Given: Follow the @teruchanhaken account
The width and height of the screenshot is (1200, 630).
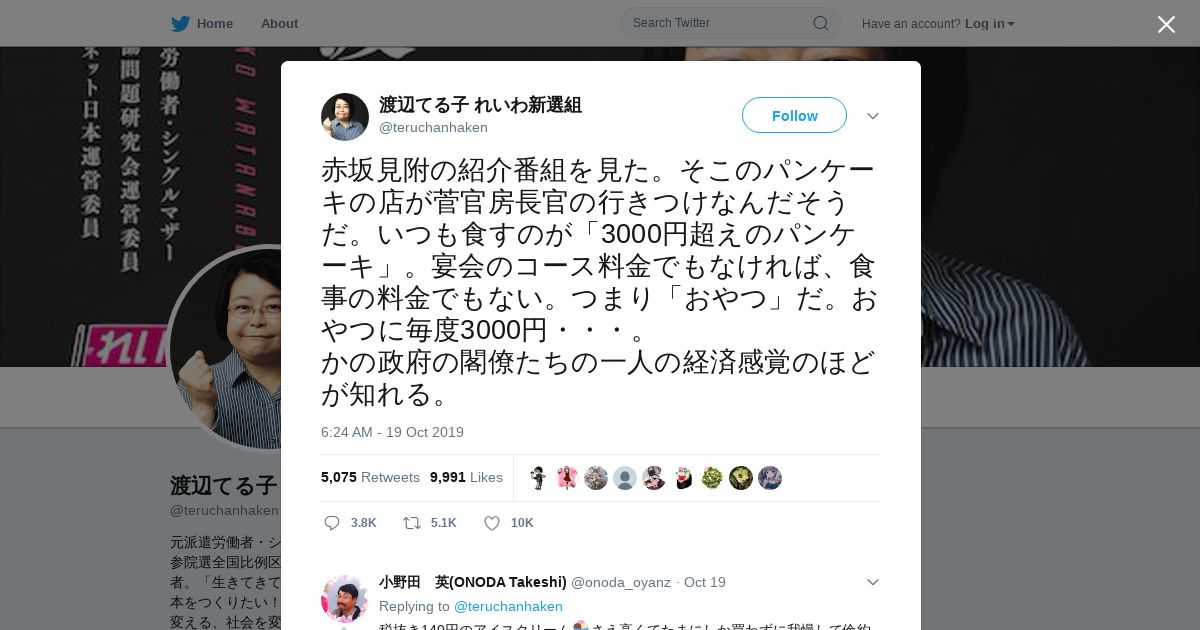Looking at the screenshot, I should click(794, 116).
